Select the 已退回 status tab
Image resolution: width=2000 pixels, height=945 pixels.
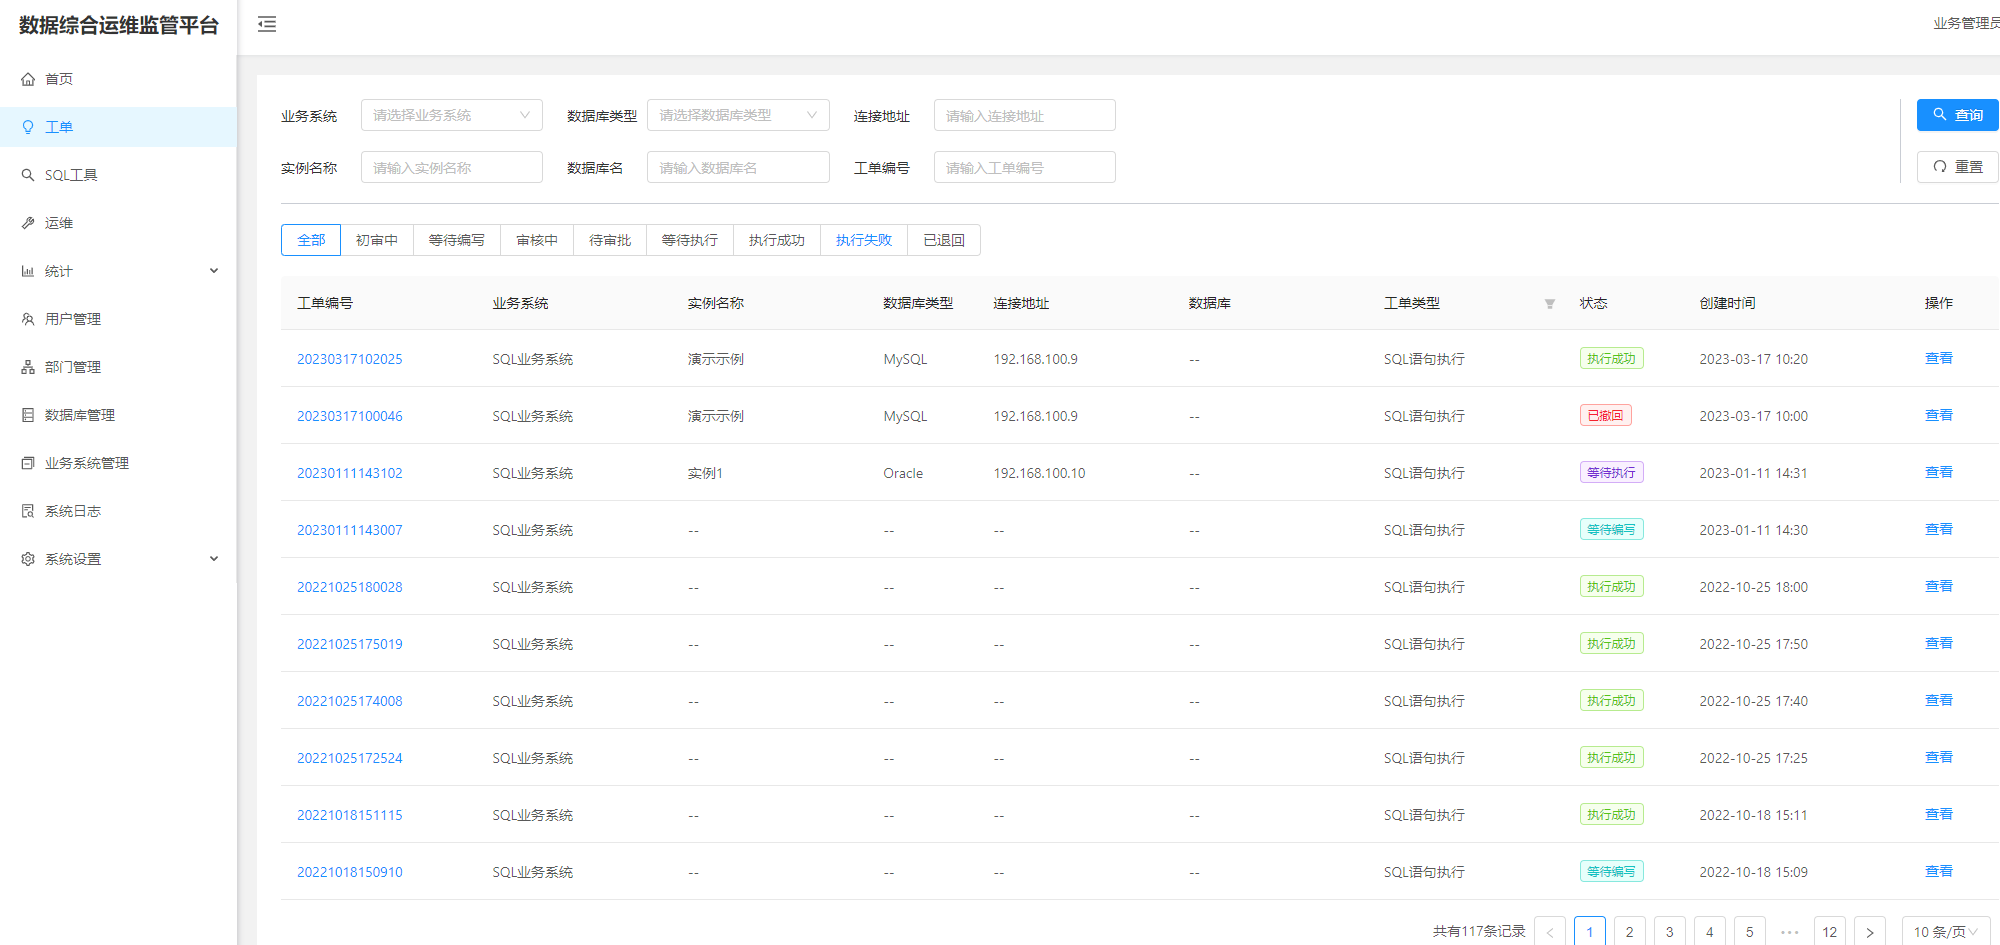944,240
